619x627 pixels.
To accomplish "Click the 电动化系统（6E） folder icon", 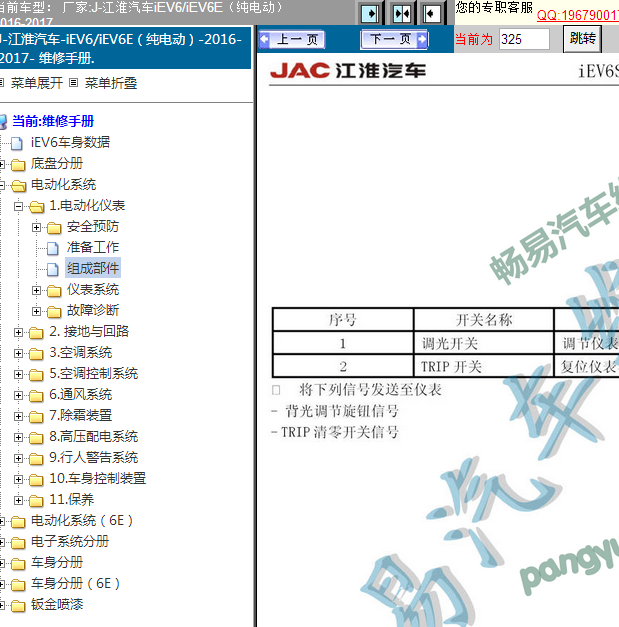I will (x=18, y=522).
